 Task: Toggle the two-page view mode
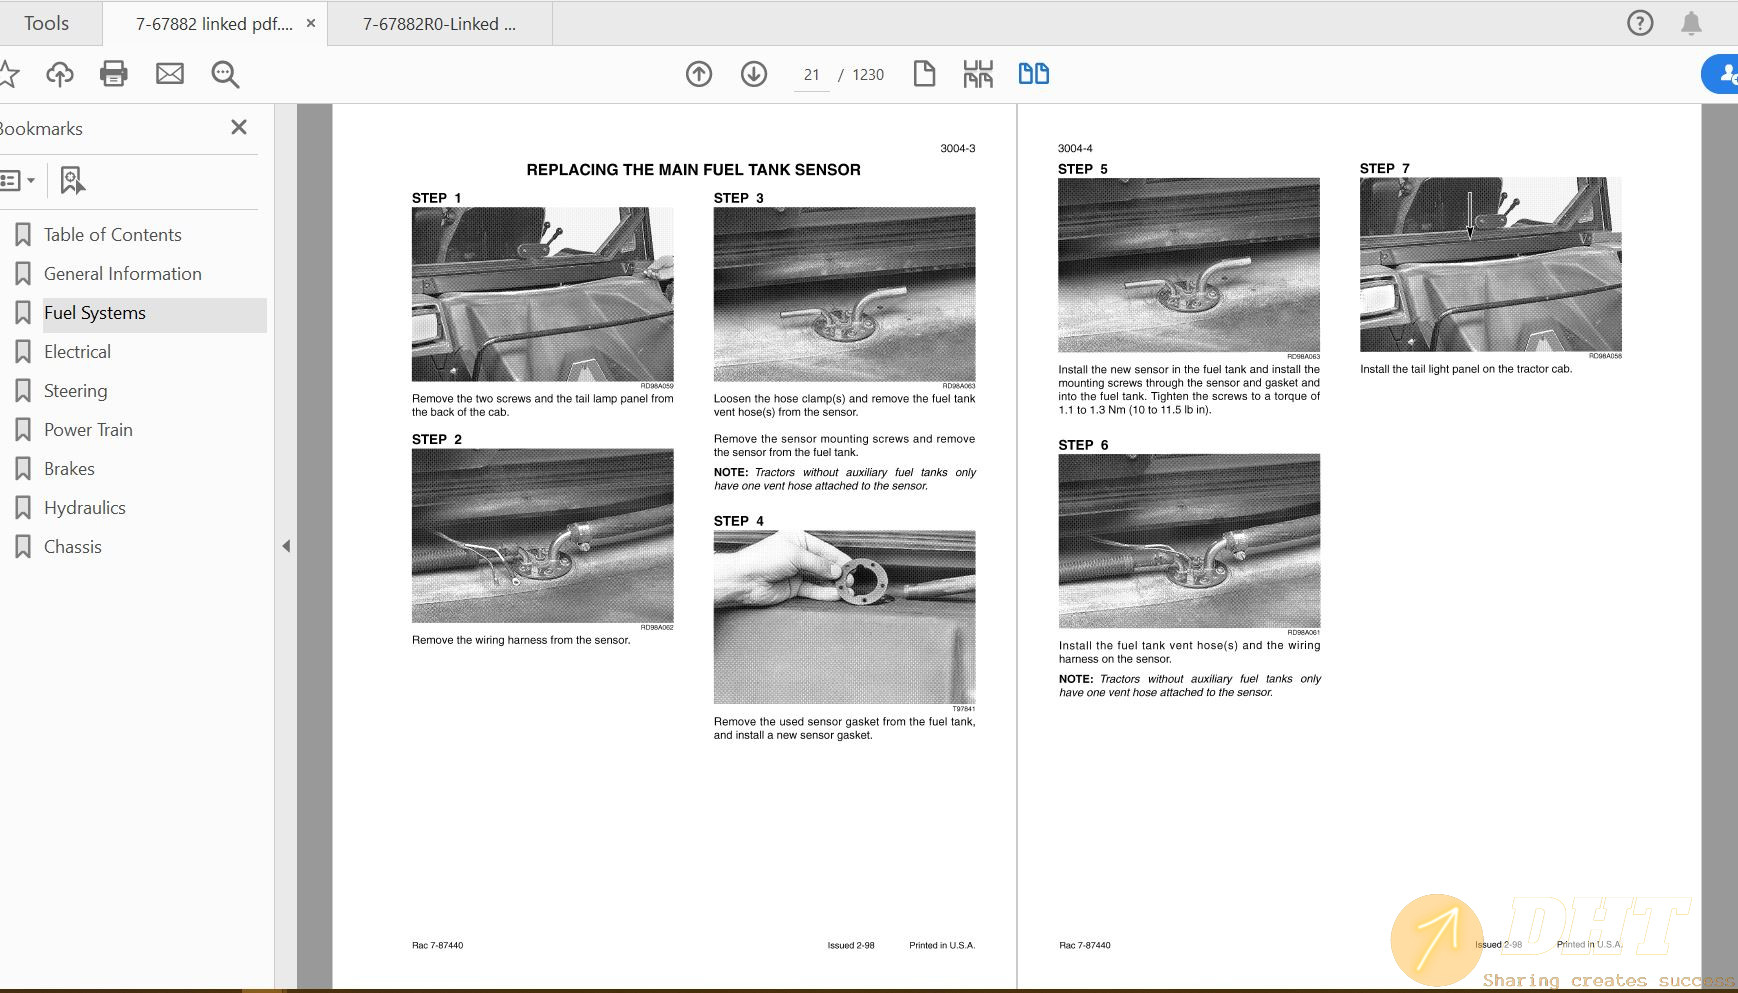tap(1033, 74)
